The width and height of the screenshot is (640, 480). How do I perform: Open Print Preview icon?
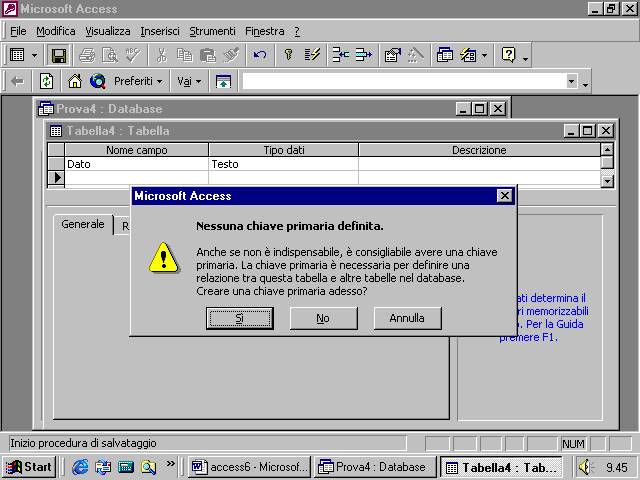tap(110, 55)
